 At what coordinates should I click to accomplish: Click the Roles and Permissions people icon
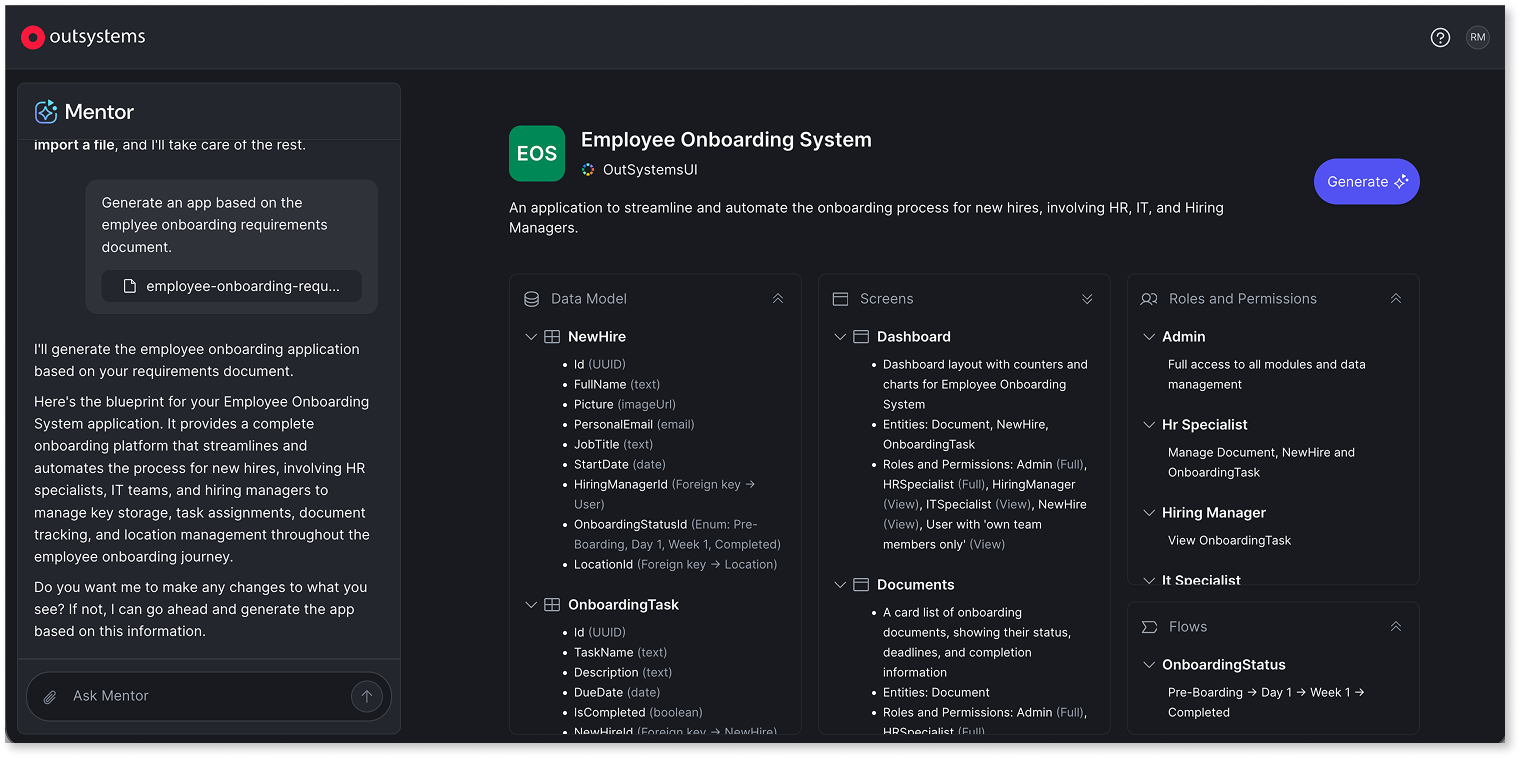[1150, 299]
